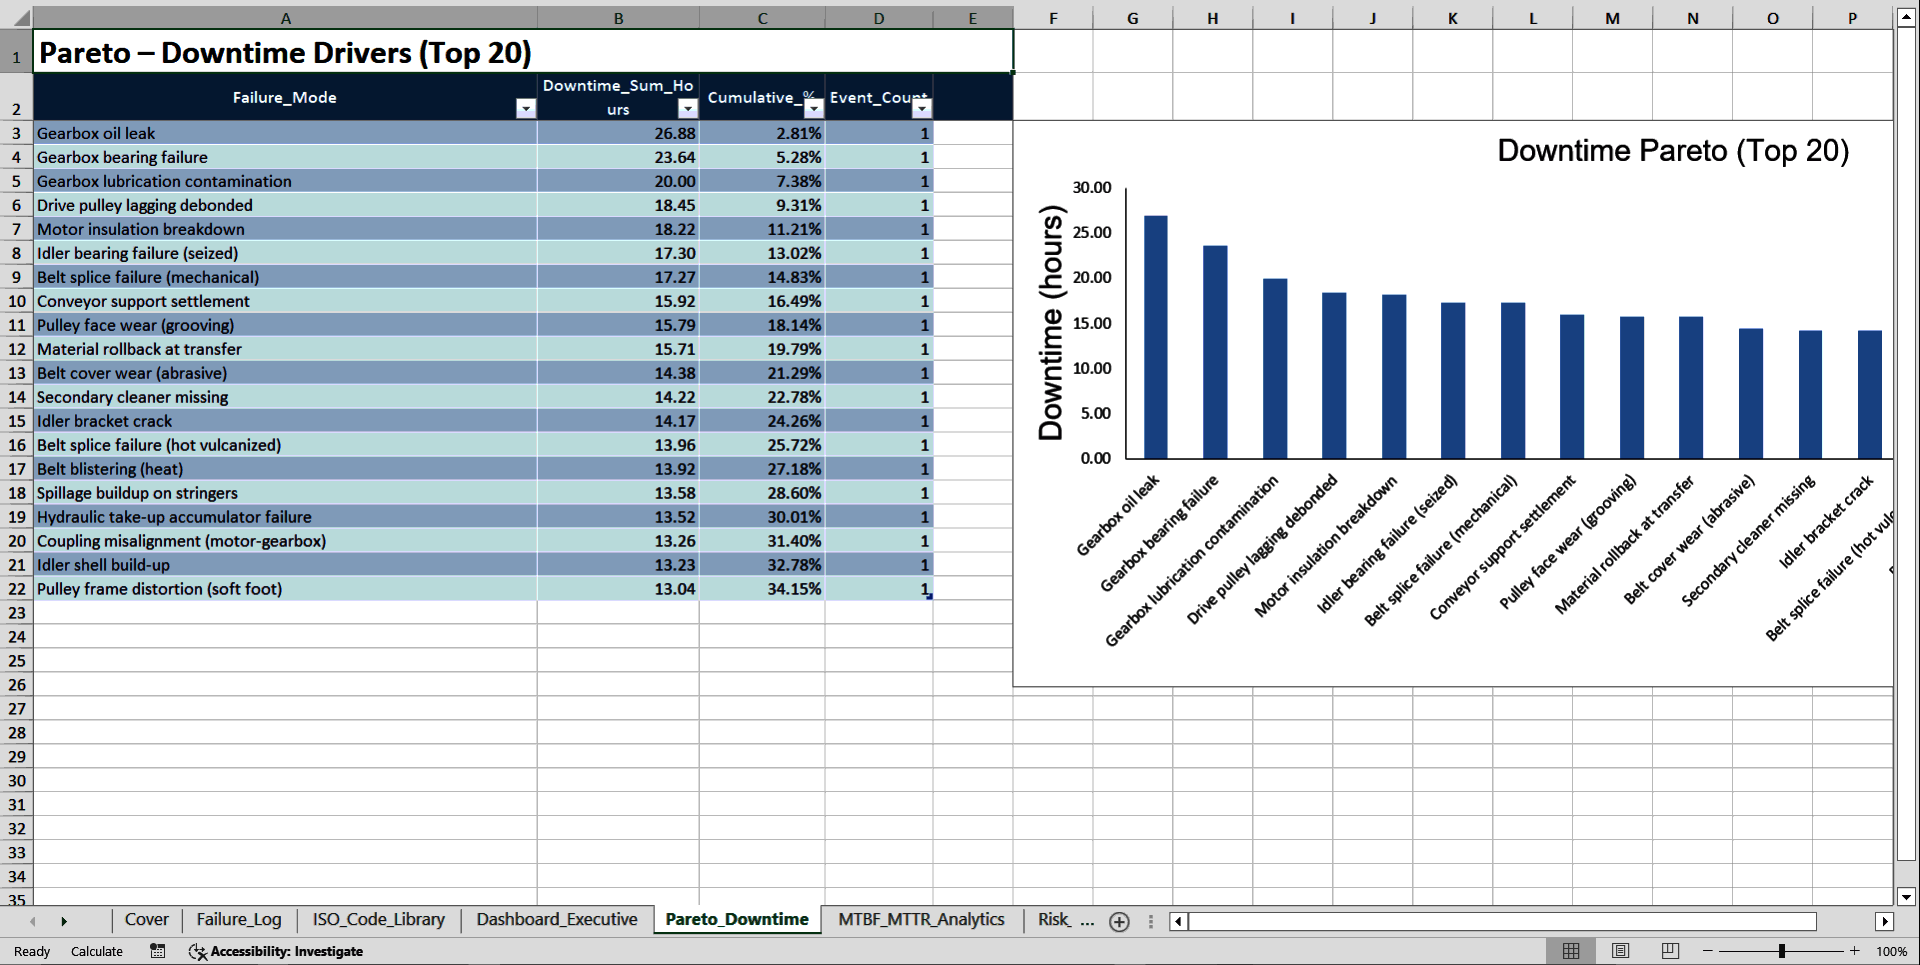Open the Failure_Log sheet tab

click(238, 919)
